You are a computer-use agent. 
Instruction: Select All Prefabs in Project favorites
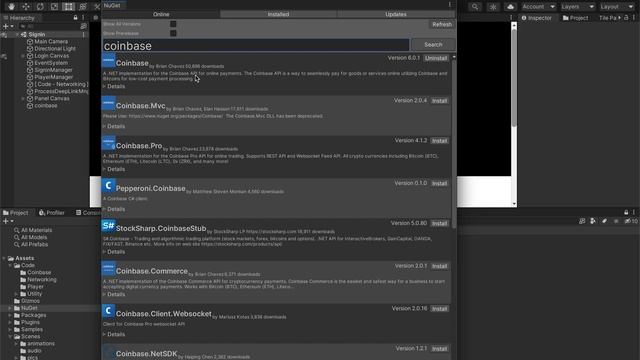(x=34, y=244)
